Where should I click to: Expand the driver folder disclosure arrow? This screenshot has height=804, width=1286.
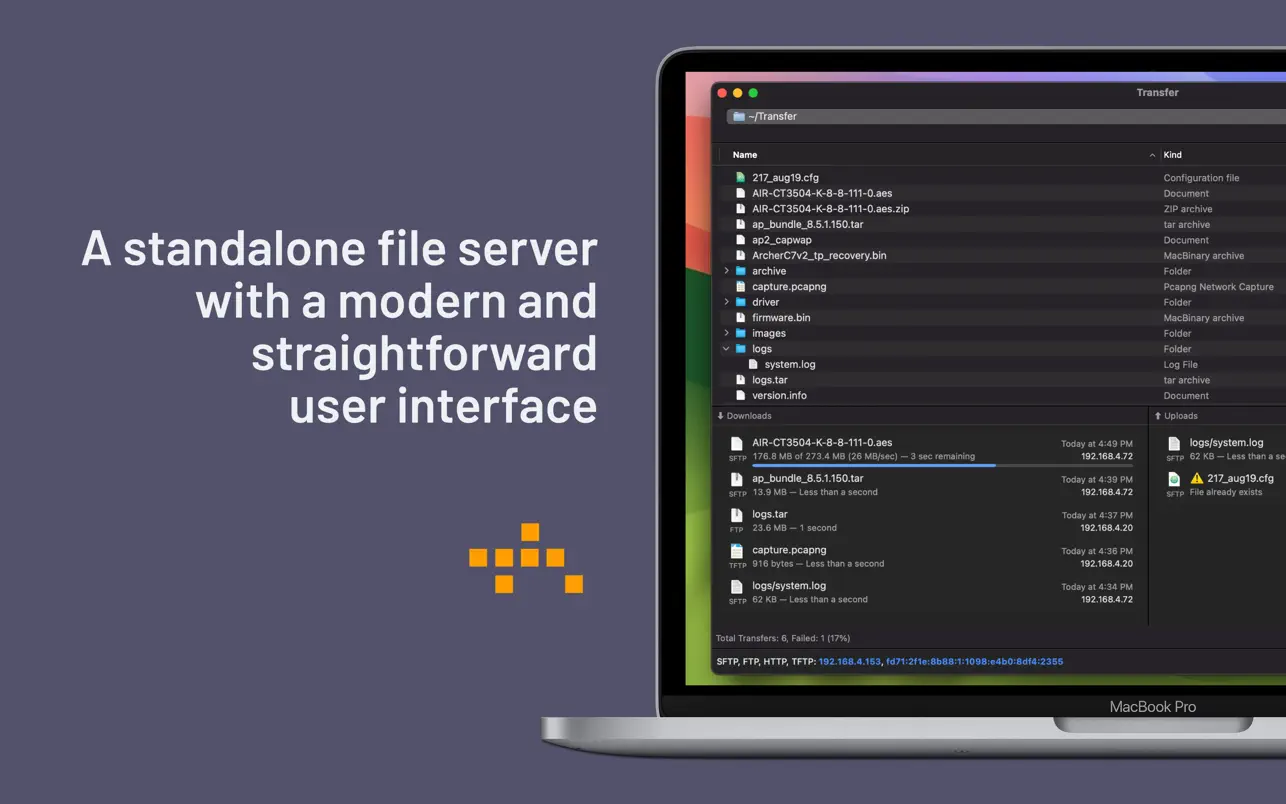point(726,302)
